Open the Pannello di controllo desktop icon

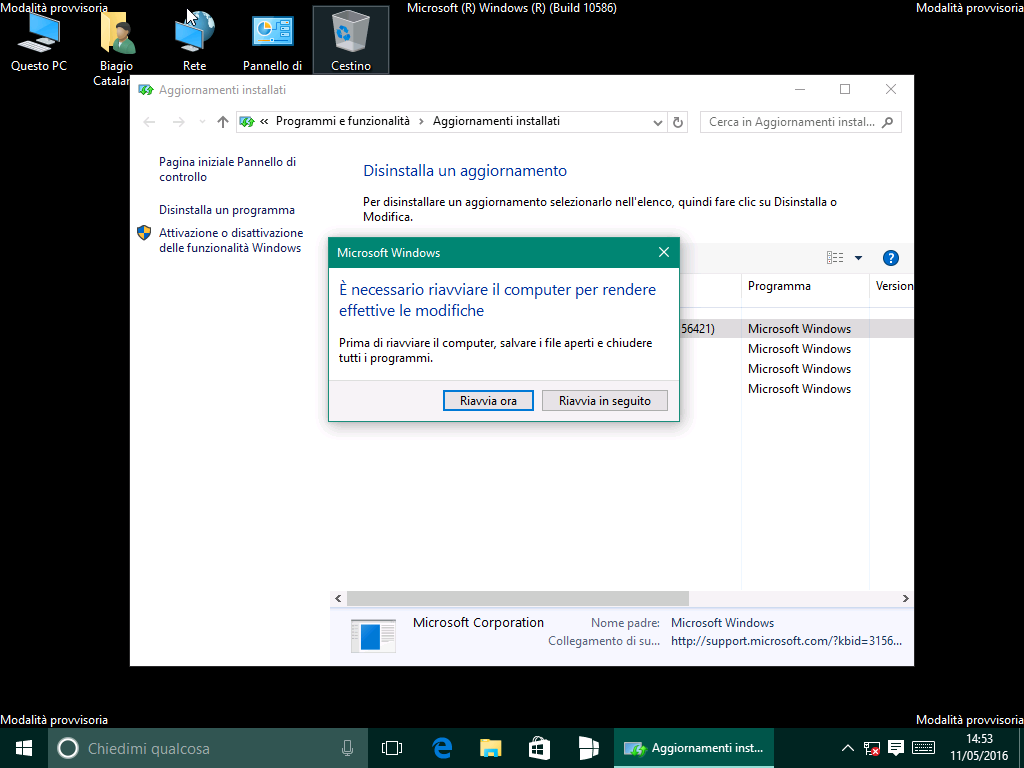tap(272, 40)
